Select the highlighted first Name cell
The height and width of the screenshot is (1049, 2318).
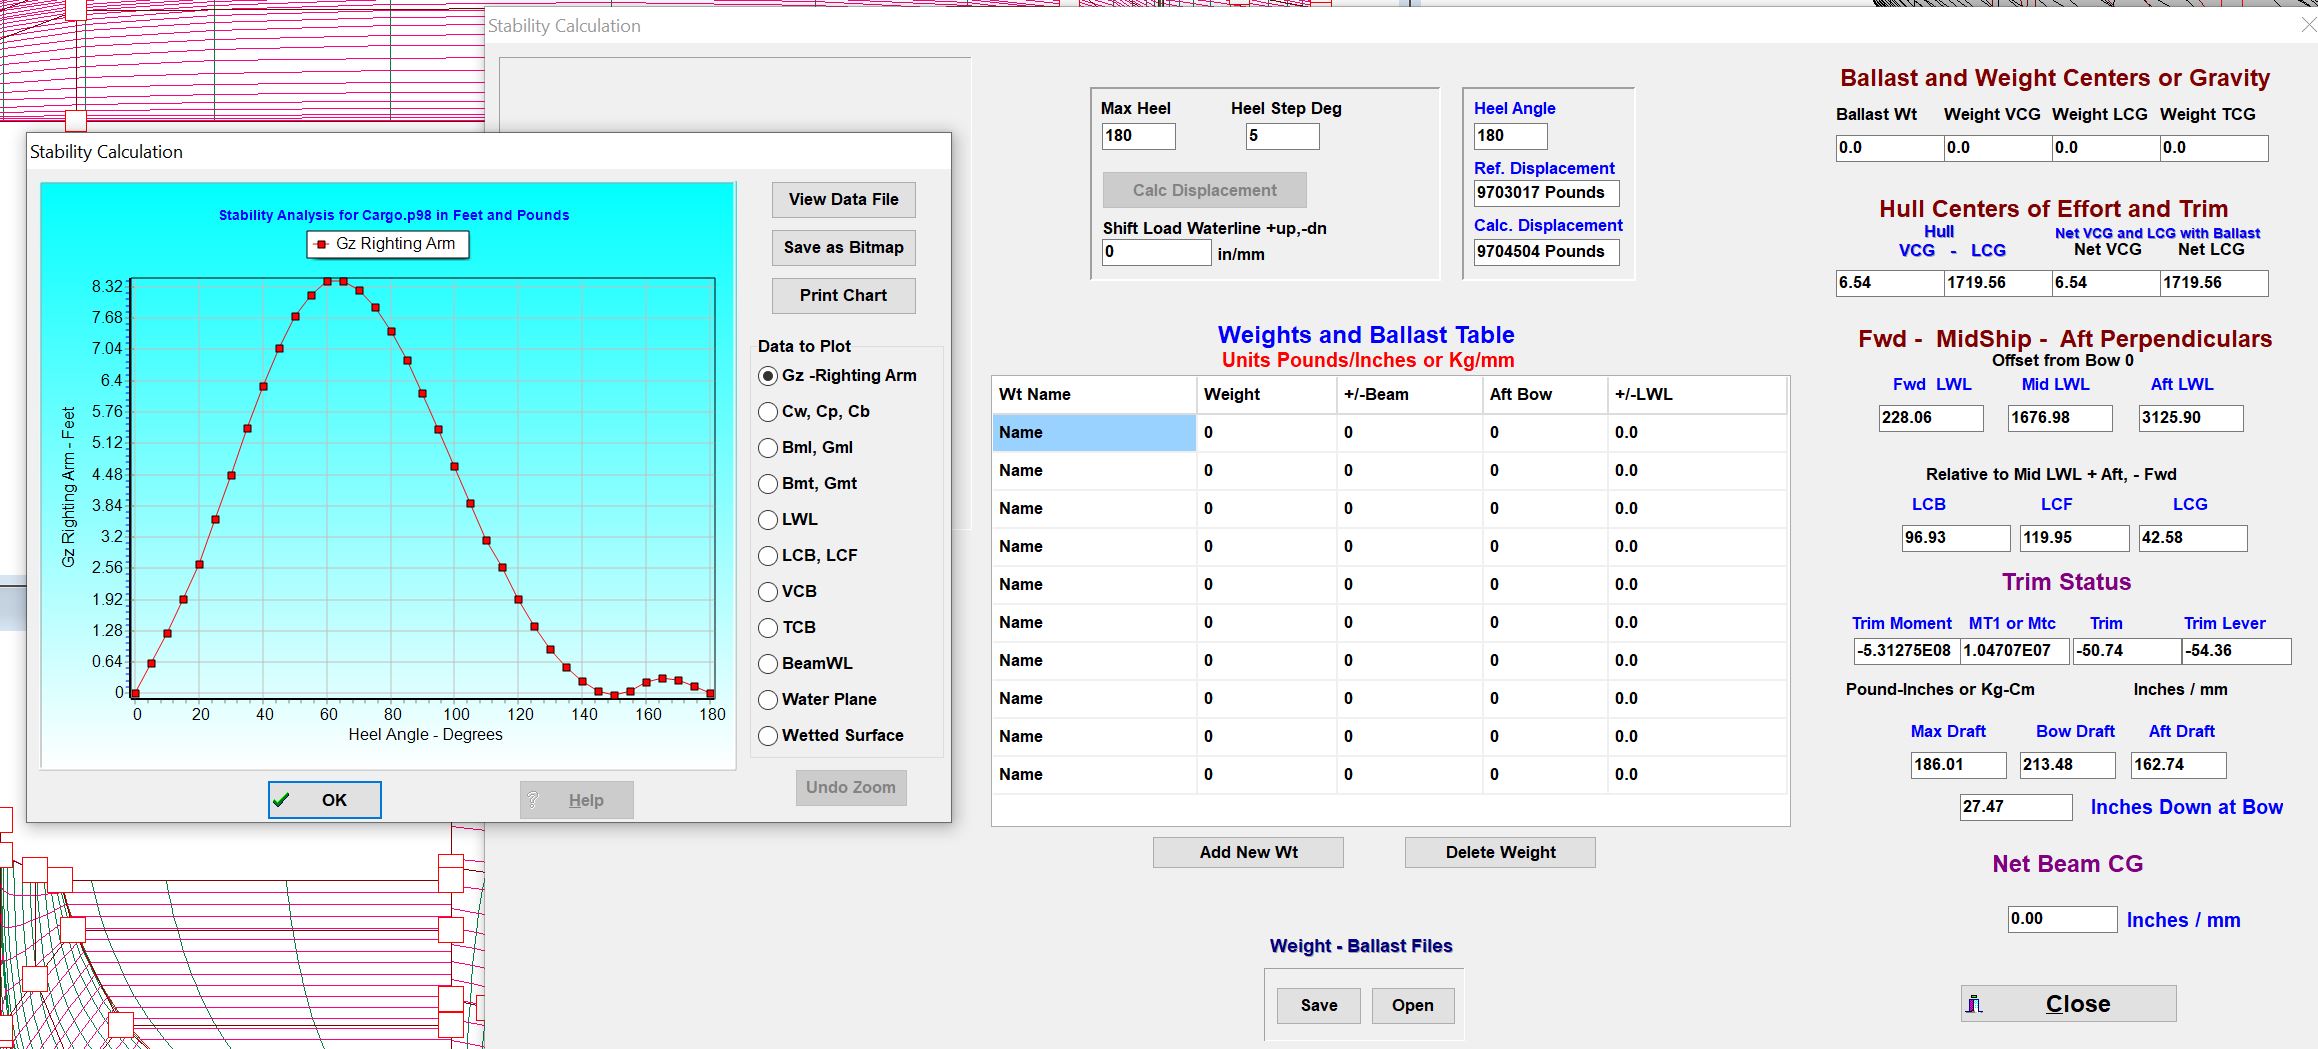pyautogui.click(x=1094, y=433)
